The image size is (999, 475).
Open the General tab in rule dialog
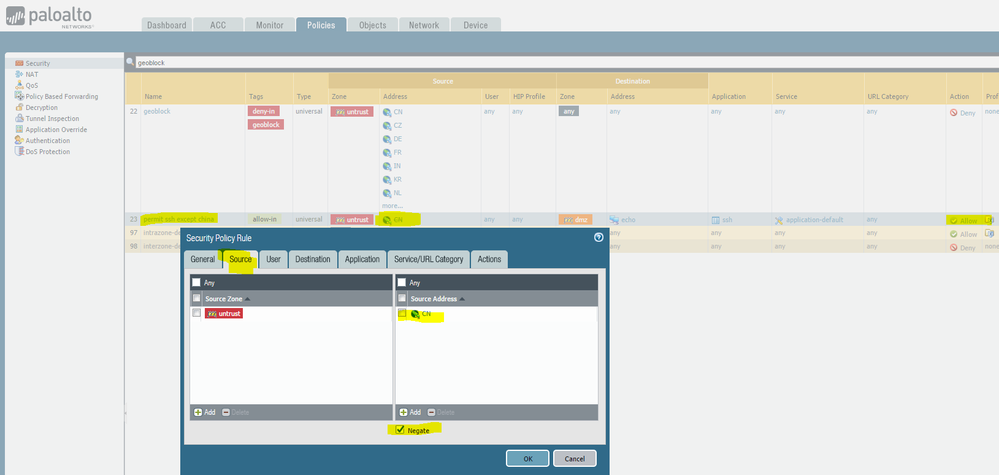(x=203, y=259)
